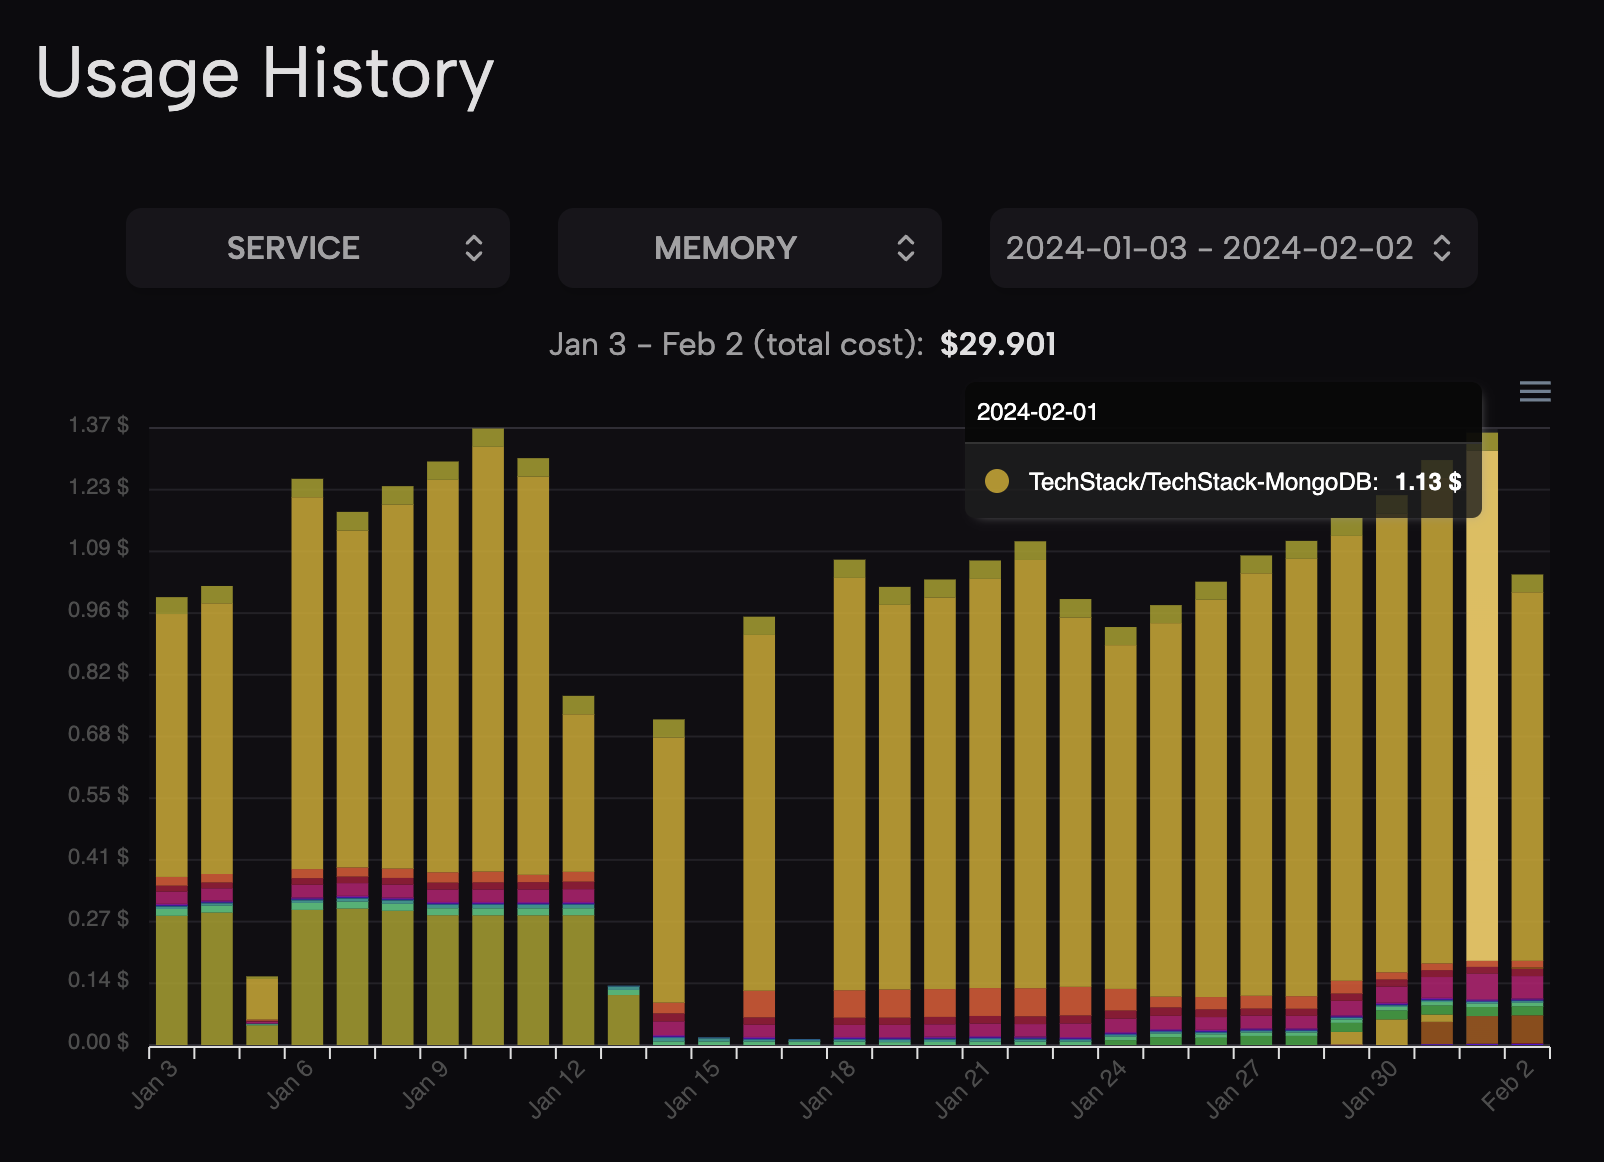Click the Jan 3 bar

(x=172, y=821)
